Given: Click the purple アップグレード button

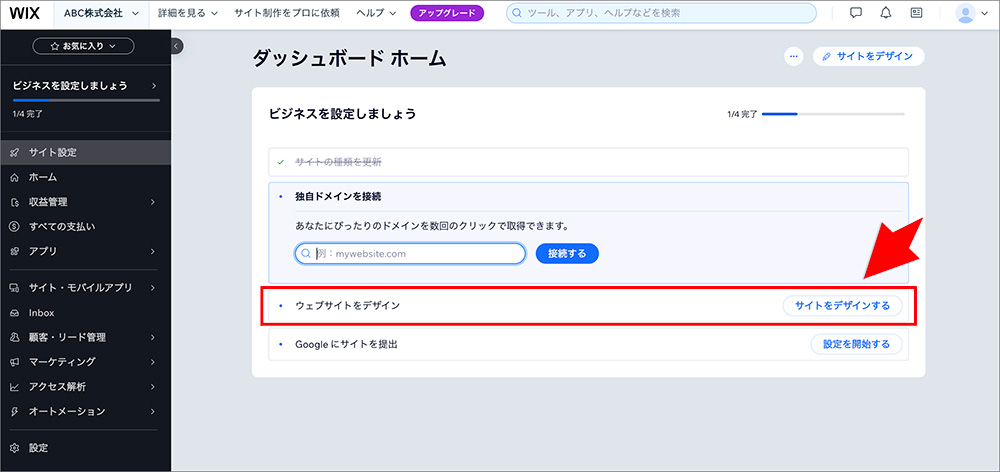Looking at the screenshot, I should tap(447, 13).
